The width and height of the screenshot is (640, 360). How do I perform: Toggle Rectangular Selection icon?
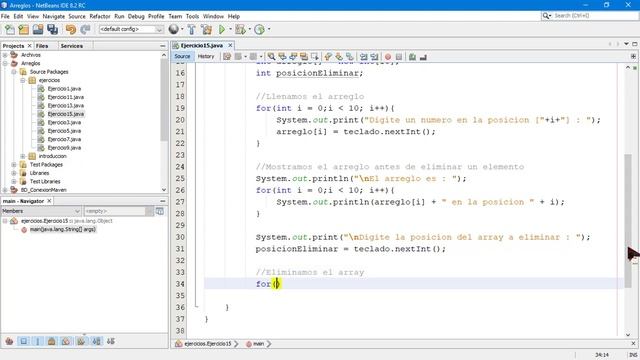point(315,57)
